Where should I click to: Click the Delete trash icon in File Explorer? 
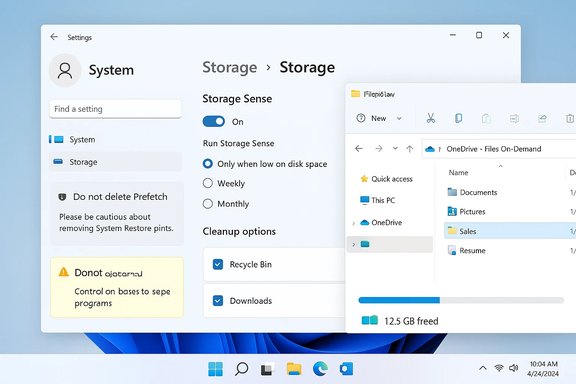pos(570,118)
